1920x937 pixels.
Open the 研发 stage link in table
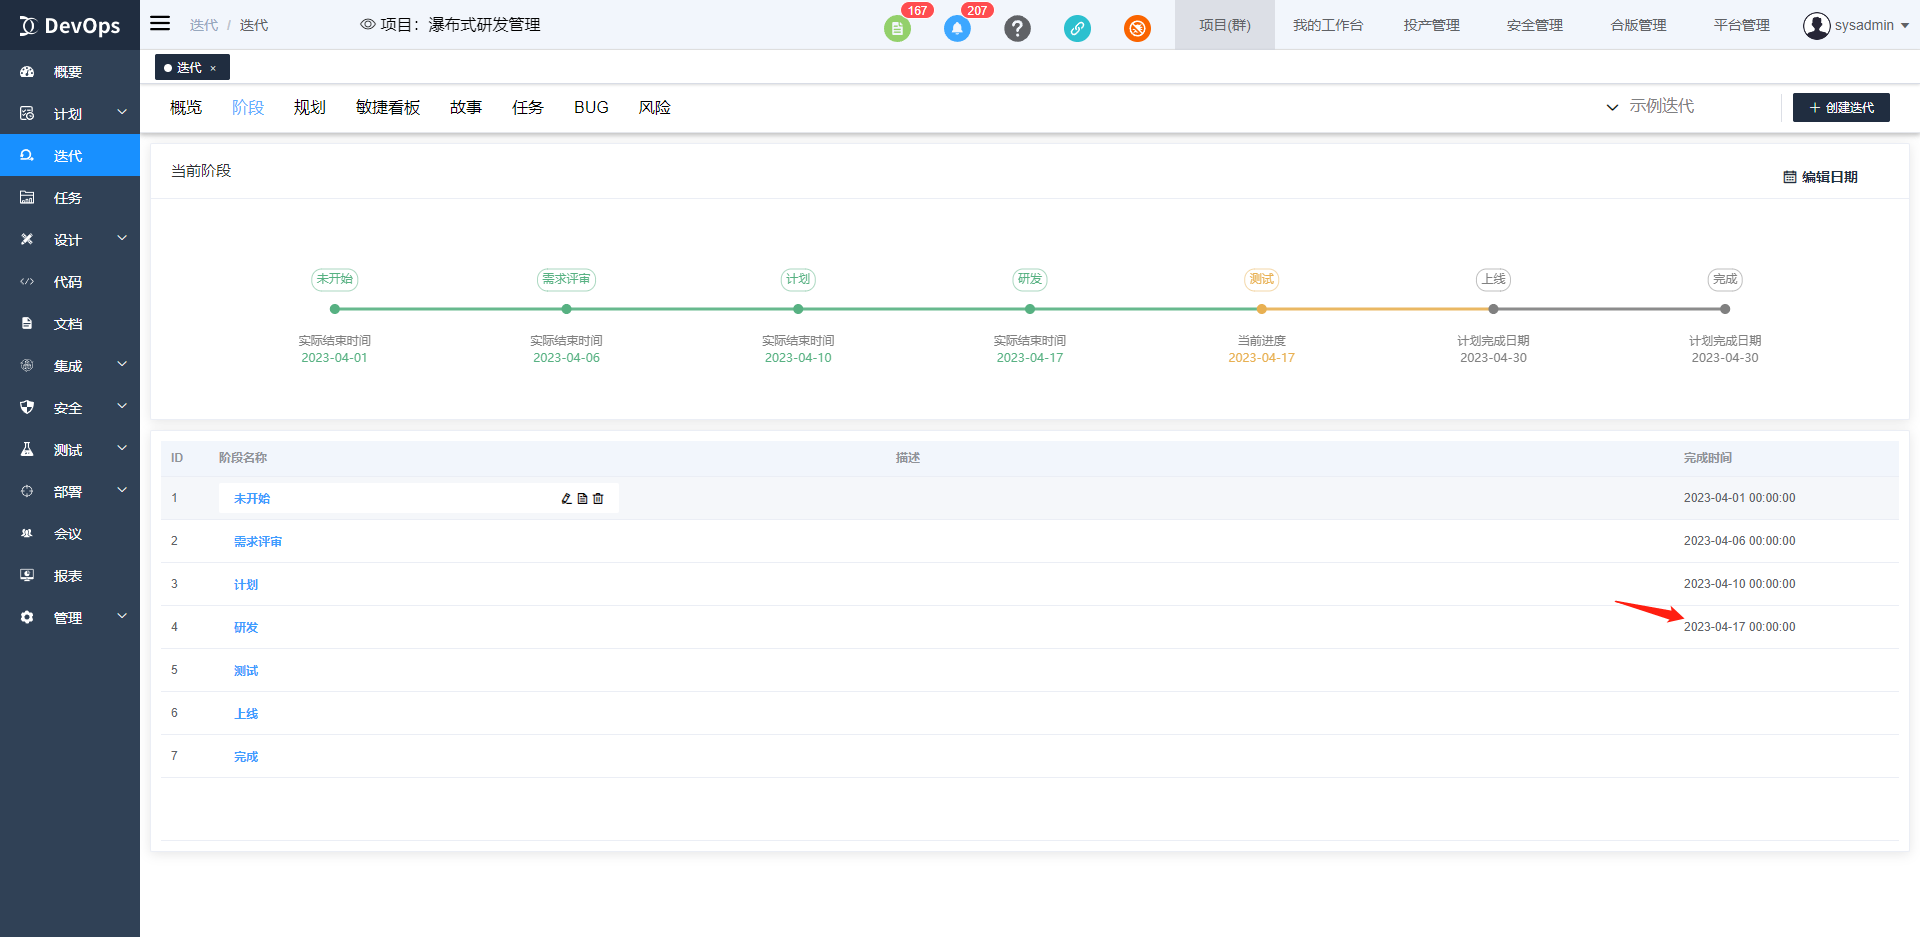(x=246, y=628)
